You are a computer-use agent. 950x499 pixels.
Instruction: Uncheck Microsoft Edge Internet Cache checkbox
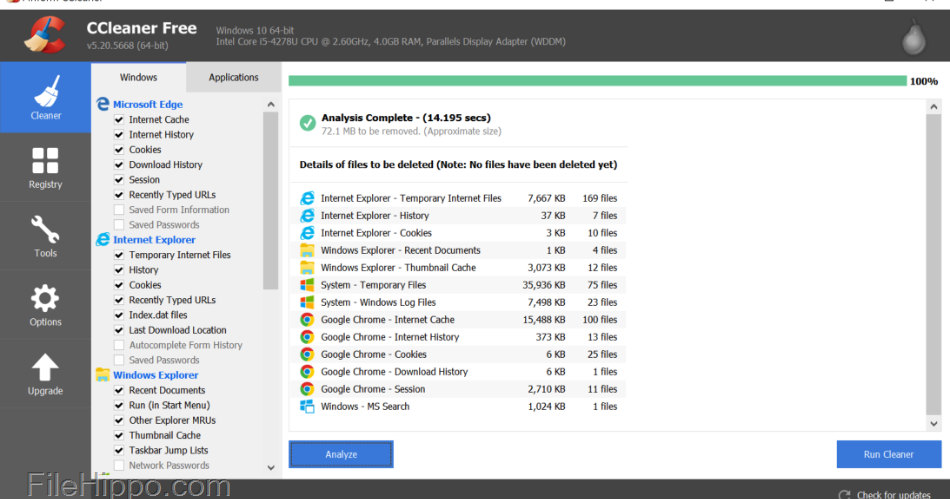[x=119, y=120]
